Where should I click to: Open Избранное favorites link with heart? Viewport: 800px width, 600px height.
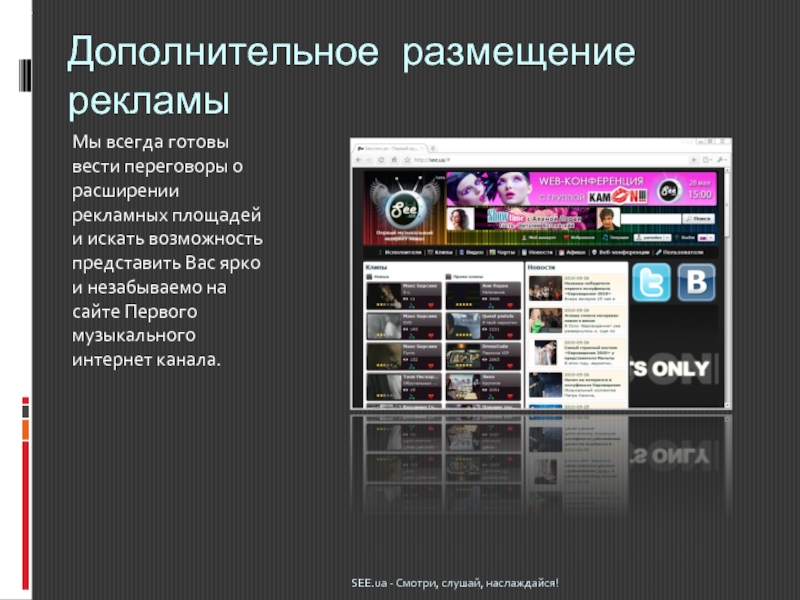(579, 237)
